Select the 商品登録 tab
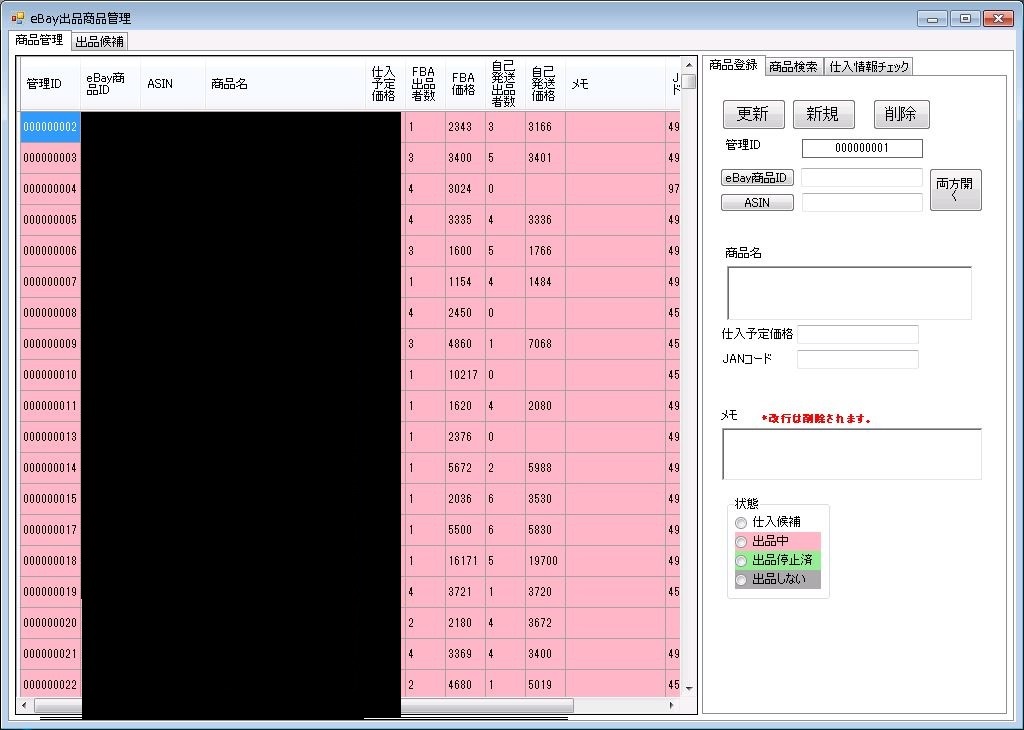 (x=733, y=65)
